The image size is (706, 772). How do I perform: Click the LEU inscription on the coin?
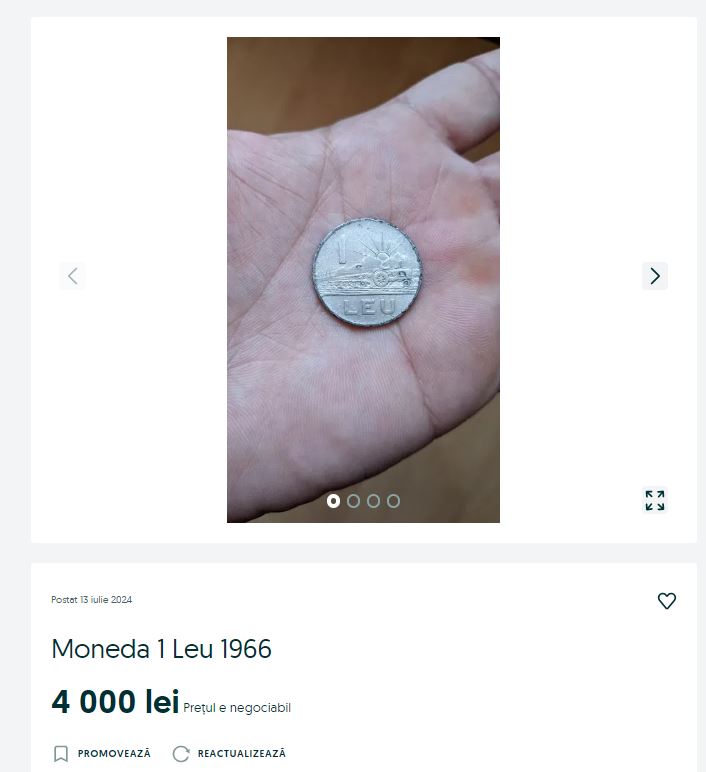click(x=370, y=308)
